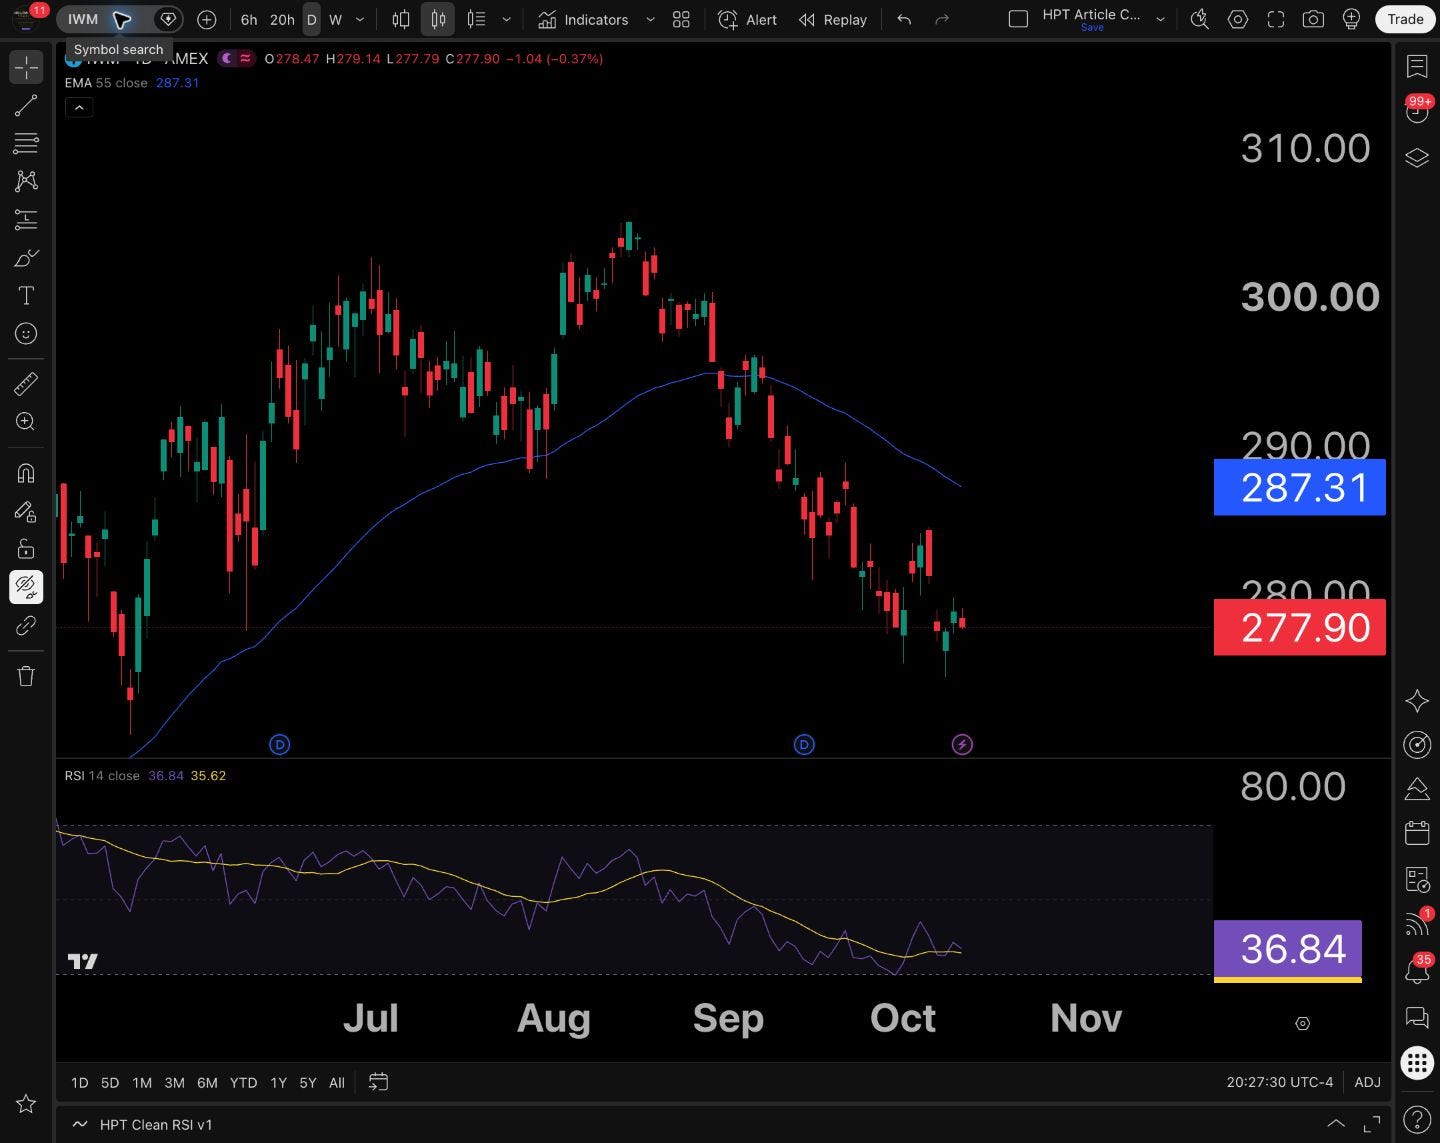Open the chat panel in right sidebar
This screenshot has height=1143, width=1440.
click(x=1417, y=1016)
